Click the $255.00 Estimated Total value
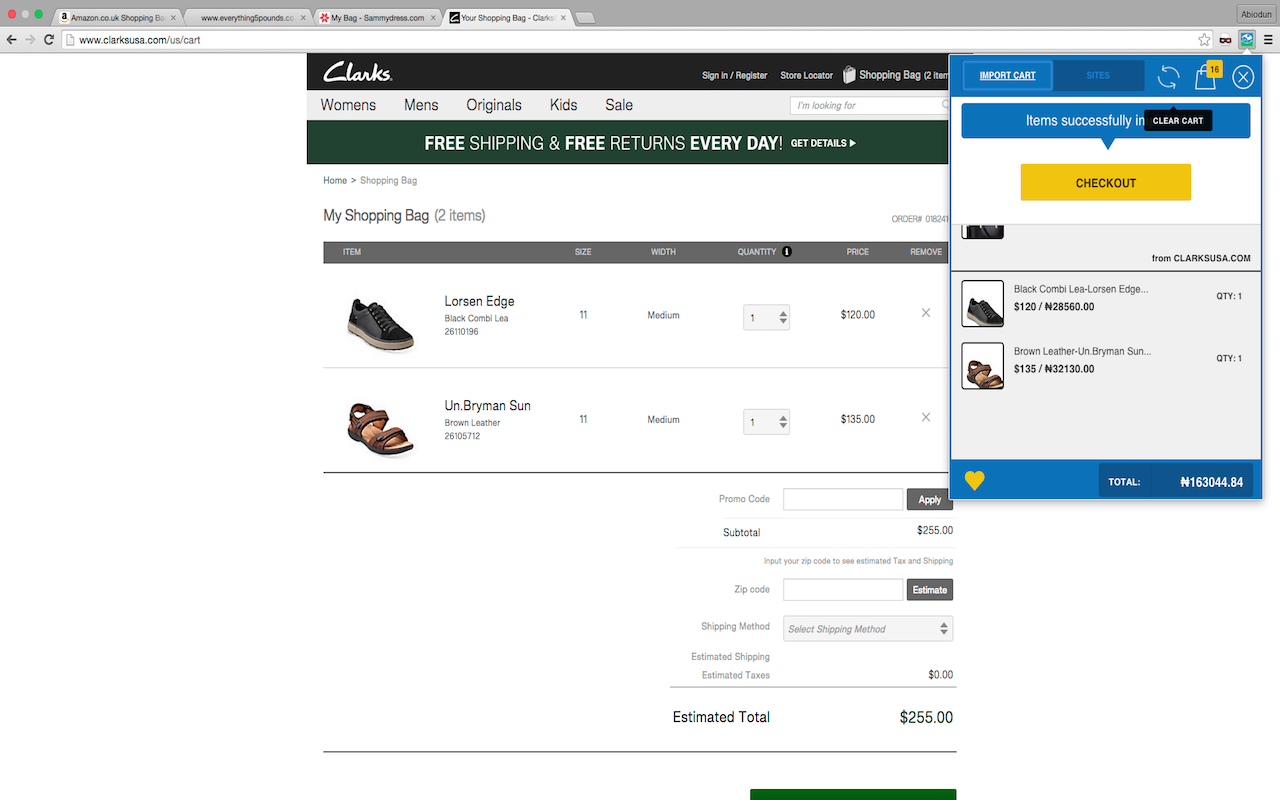 pyautogui.click(x=926, y=717)
